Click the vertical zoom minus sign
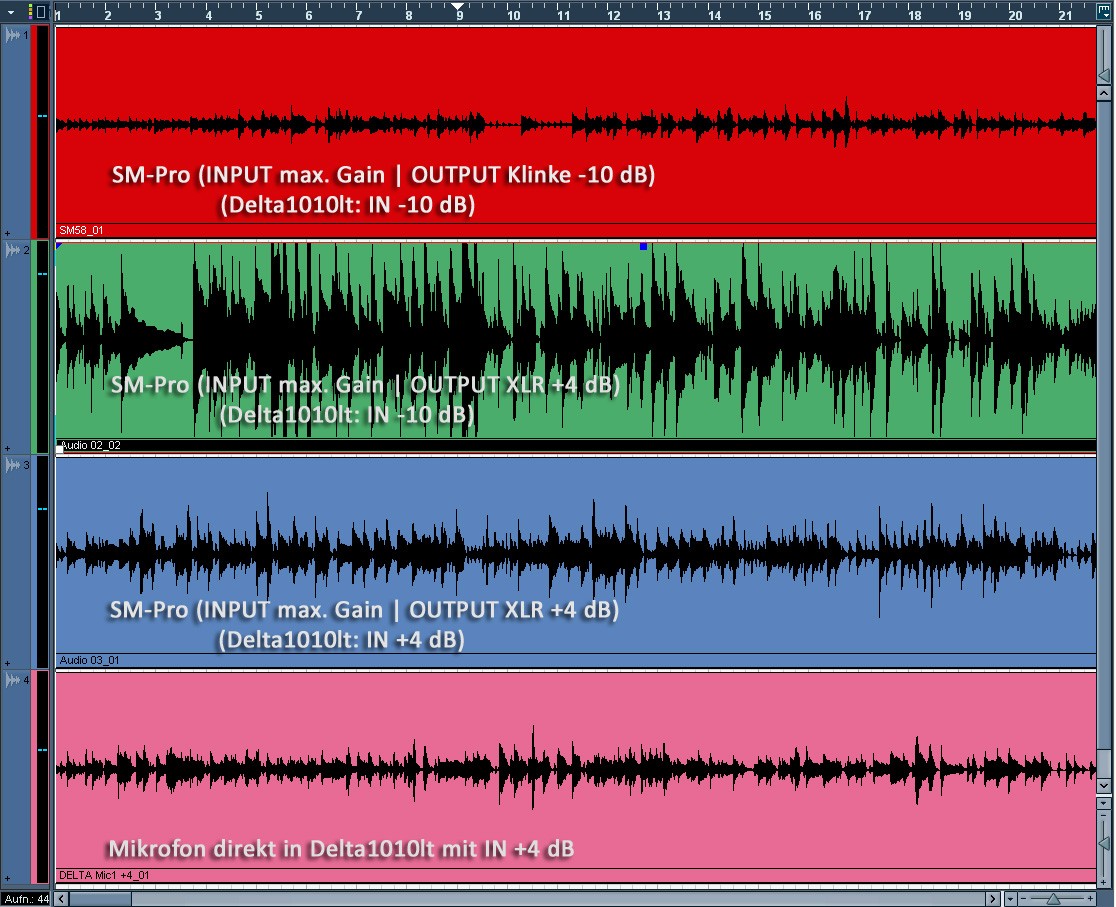The image size is (1116, 907). pyautogui.click(x=1104, y=815)
